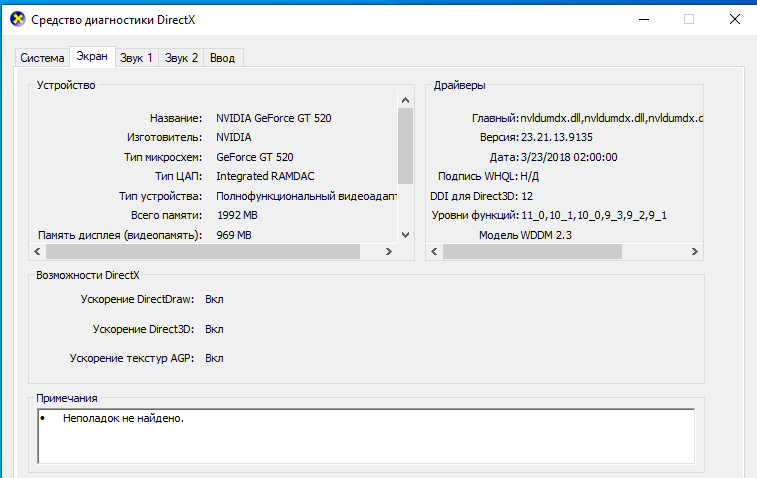757x478 pixels.
Task: Switch to the Ввод tab
Action: (223, 58)
